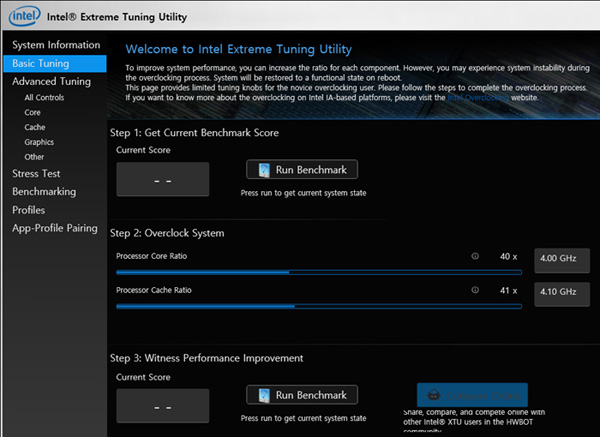Viewport: 600px width, 437px height.
Task: Click the 40 x core ratio value
Action: pyautogui.click(x=508, y=257)
